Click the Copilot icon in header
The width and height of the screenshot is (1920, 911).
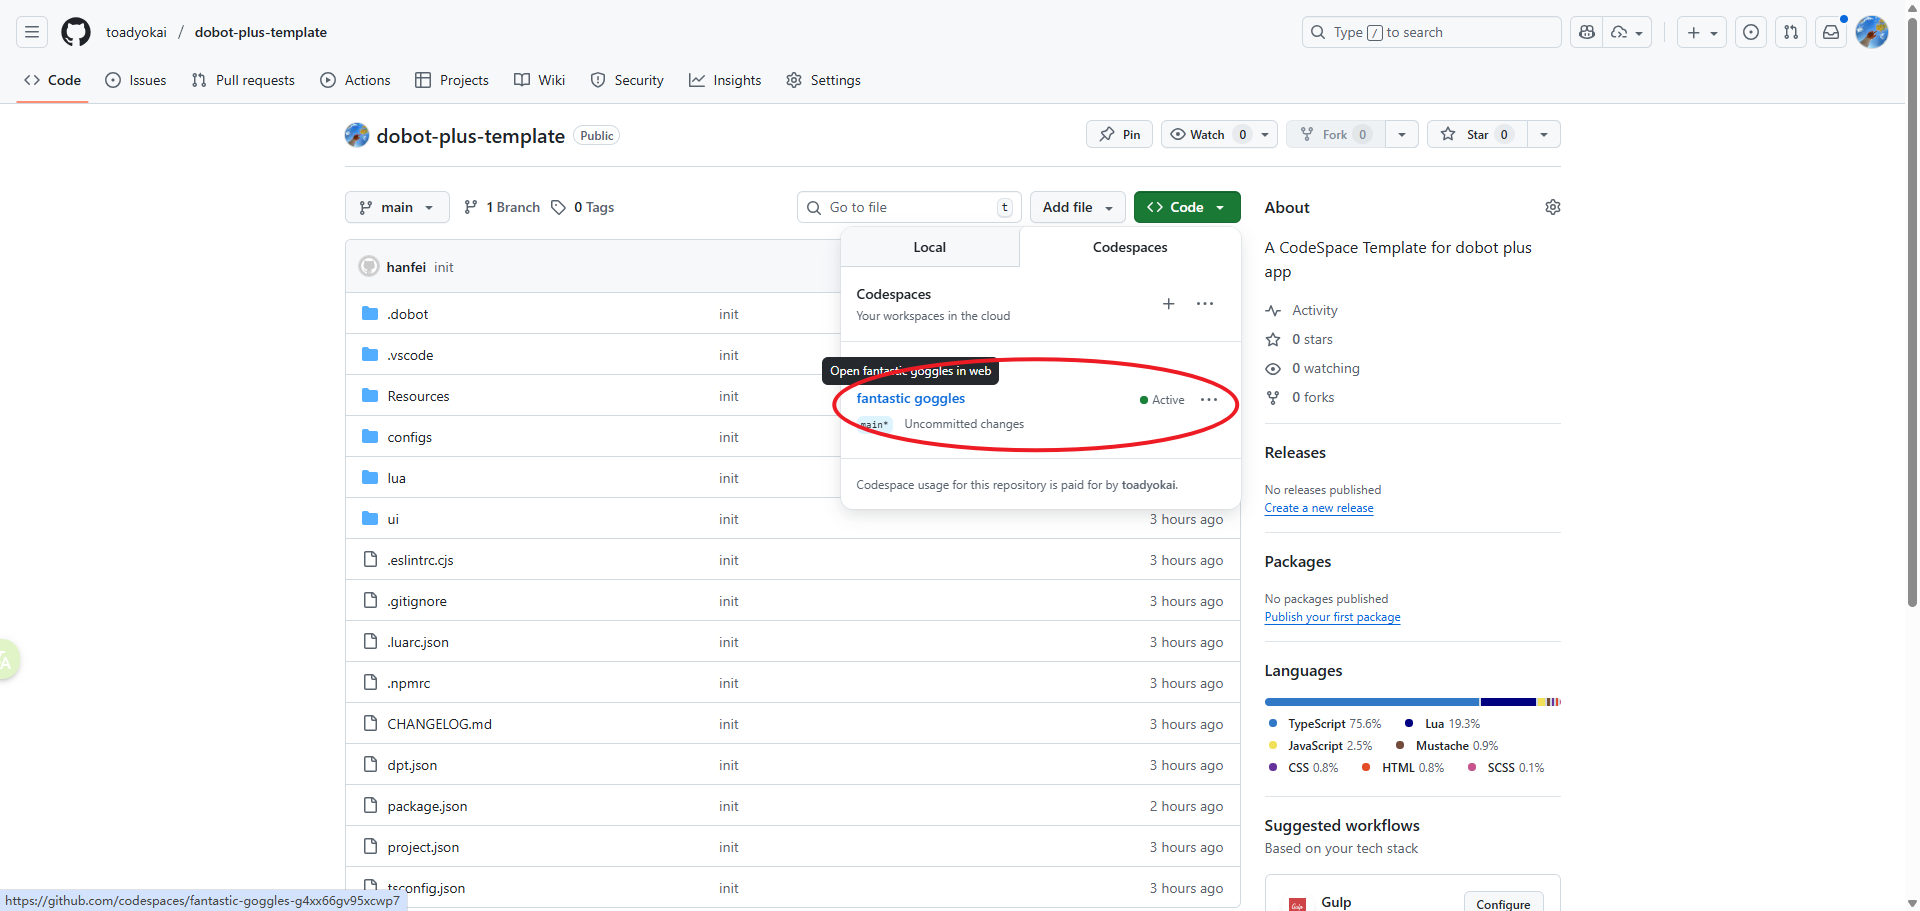point(1587,32)
